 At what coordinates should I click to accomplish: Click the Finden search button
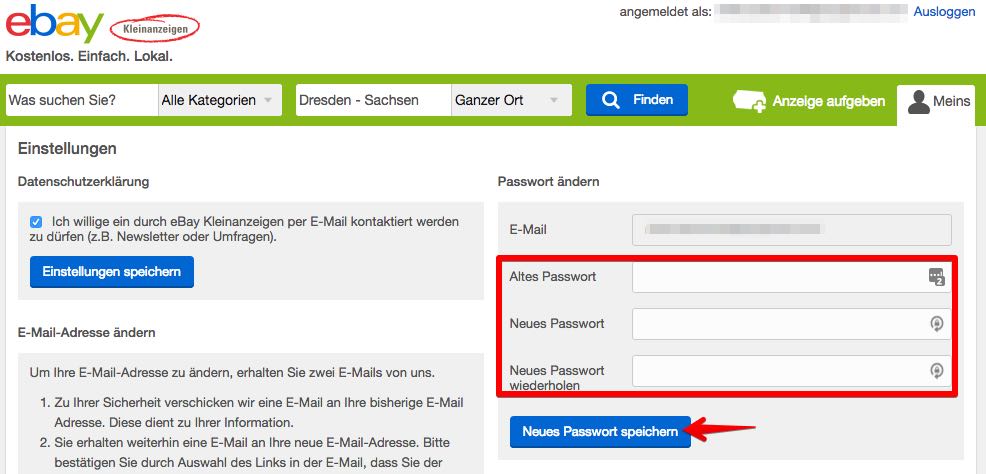(636, 100)
